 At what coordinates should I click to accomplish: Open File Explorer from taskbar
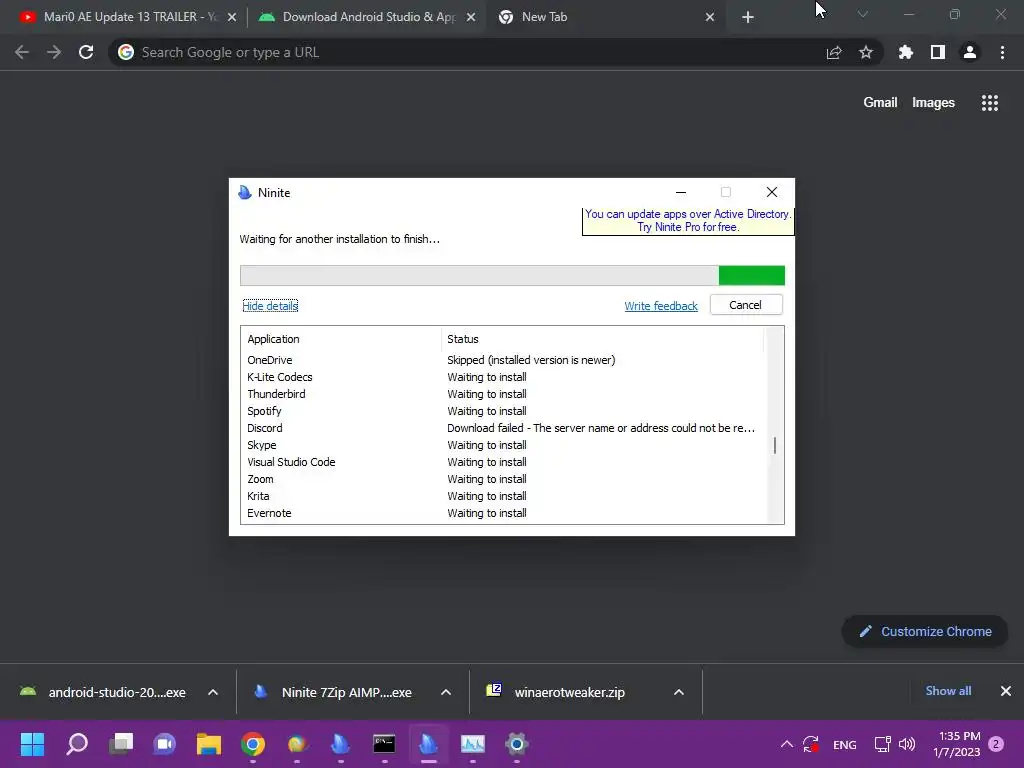coord(209,744)
